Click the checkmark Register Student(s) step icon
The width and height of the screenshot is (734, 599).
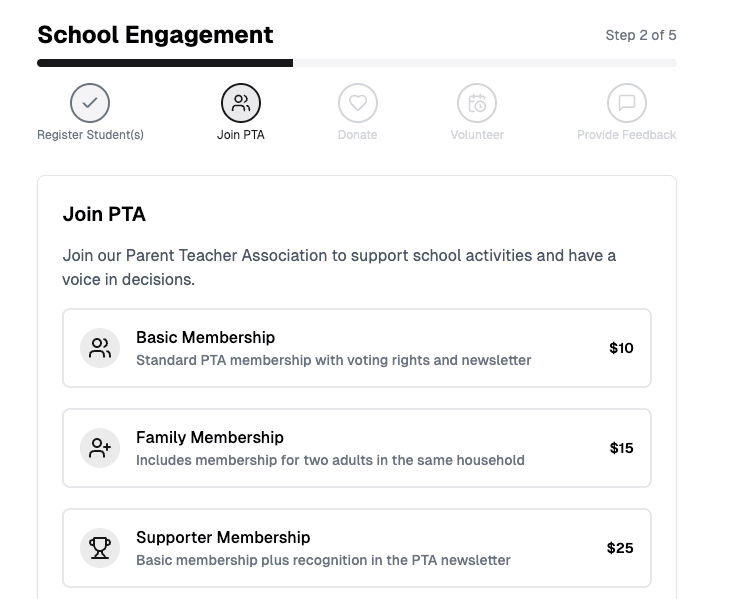(90, 103)
